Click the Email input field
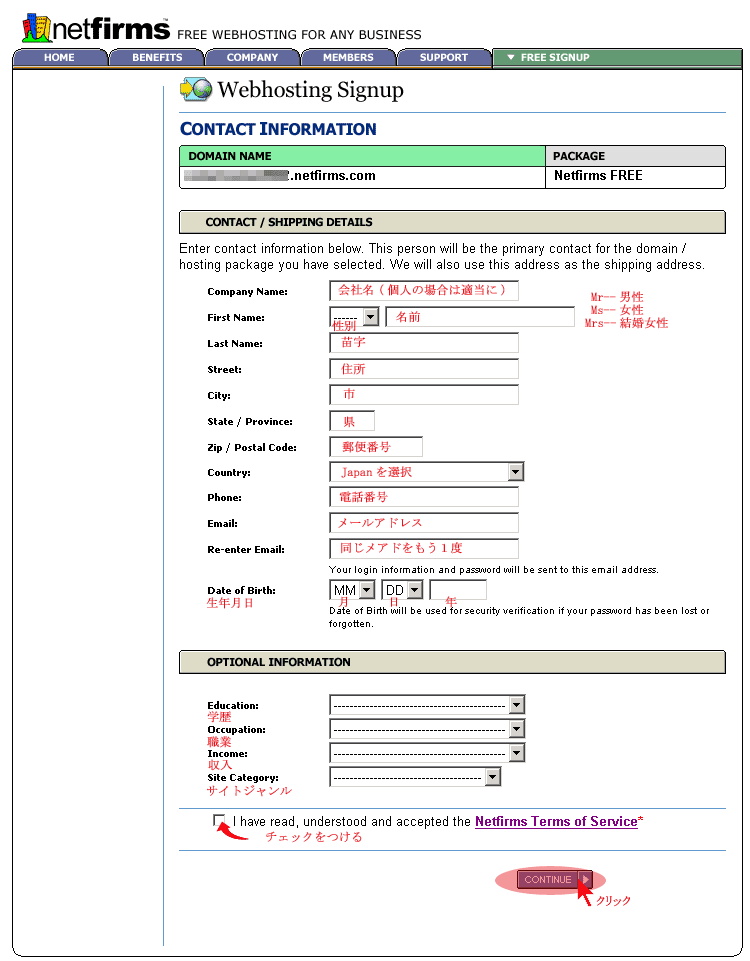Image resolution: width=750 pixels, height=961 pixels. coord(424,523)
